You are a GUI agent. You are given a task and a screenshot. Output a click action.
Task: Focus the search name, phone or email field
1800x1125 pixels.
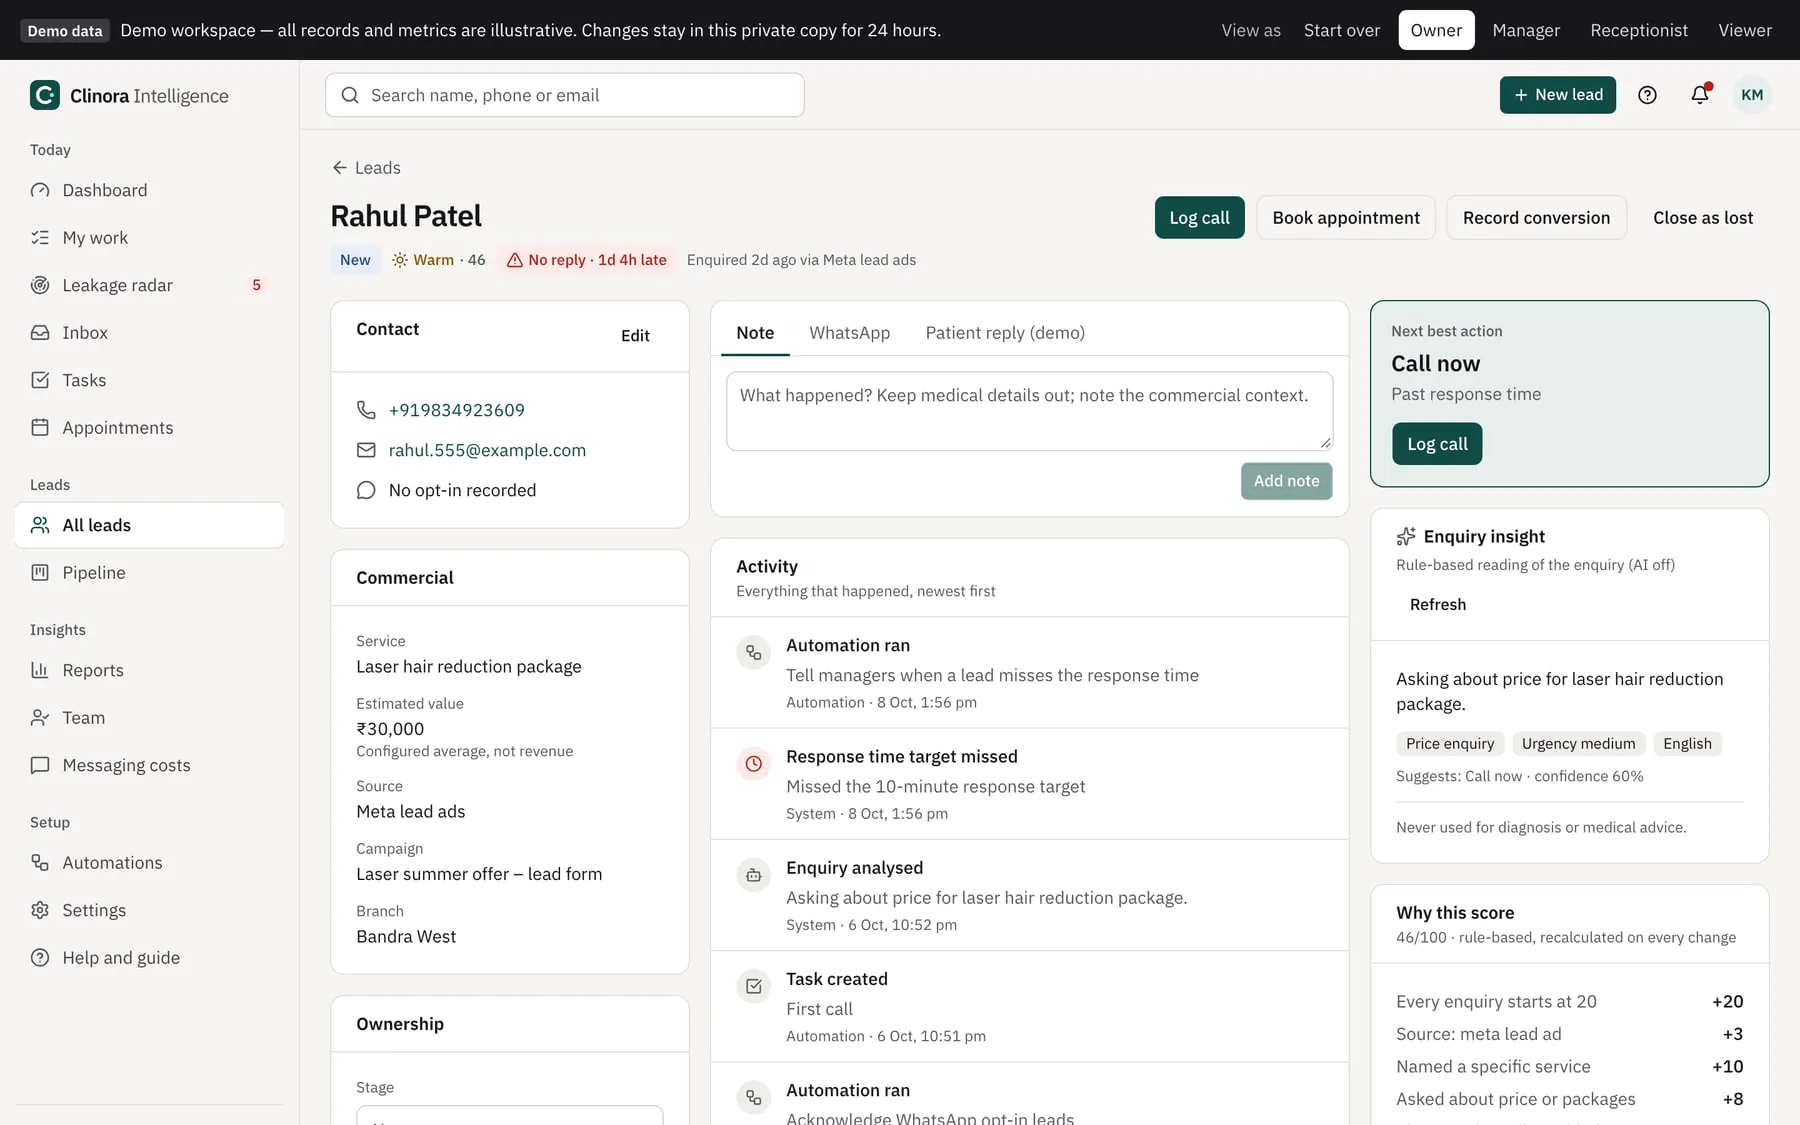pyautogui.click(x=565, y=95)
